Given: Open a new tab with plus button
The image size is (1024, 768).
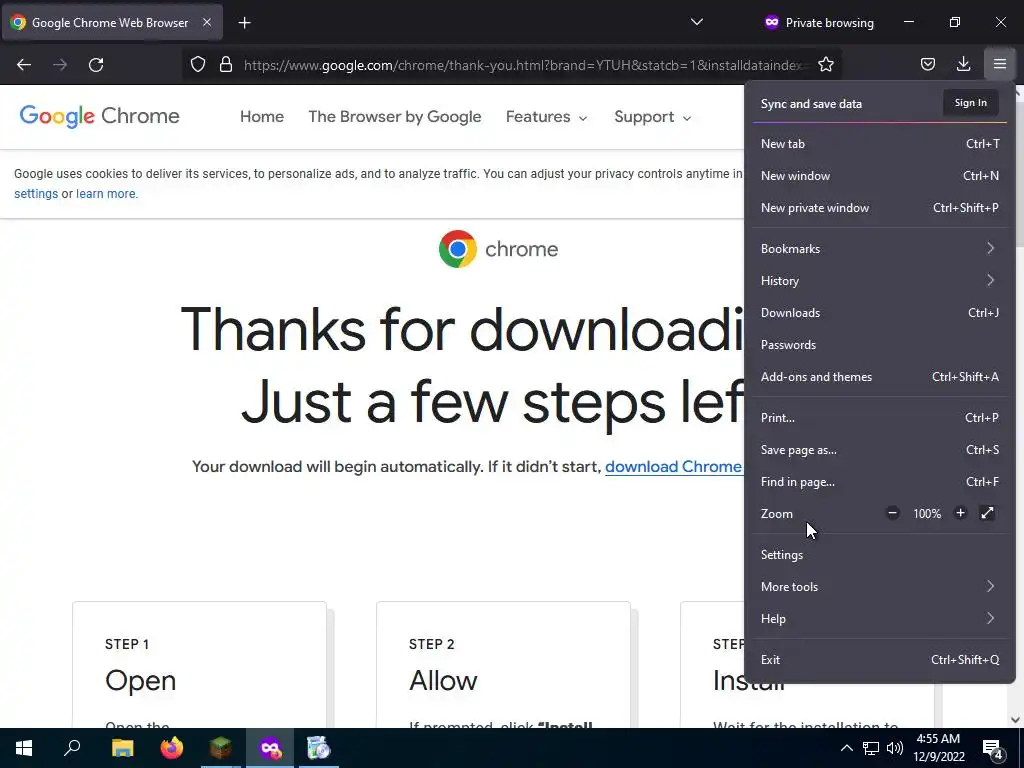Looking at the screenshot, I should coord(244,23).
